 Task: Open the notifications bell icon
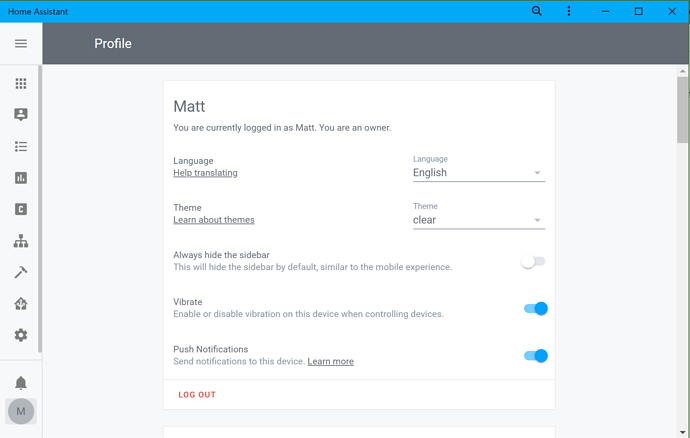click(21, 383)
